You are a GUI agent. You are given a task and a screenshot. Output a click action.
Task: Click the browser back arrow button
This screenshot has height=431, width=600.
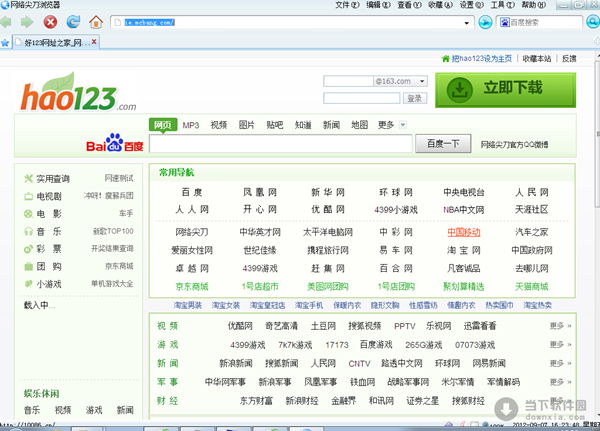coord(5,22)
